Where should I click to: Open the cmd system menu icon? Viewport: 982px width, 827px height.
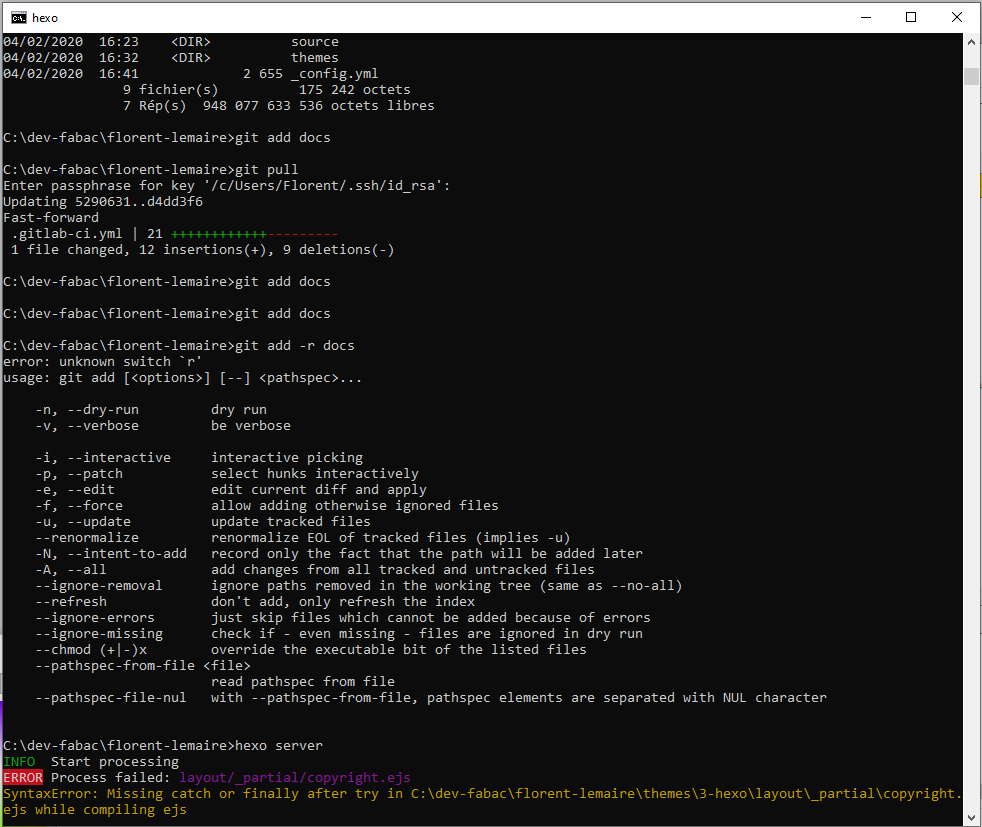pyautogui.click(x=19, y=18)
